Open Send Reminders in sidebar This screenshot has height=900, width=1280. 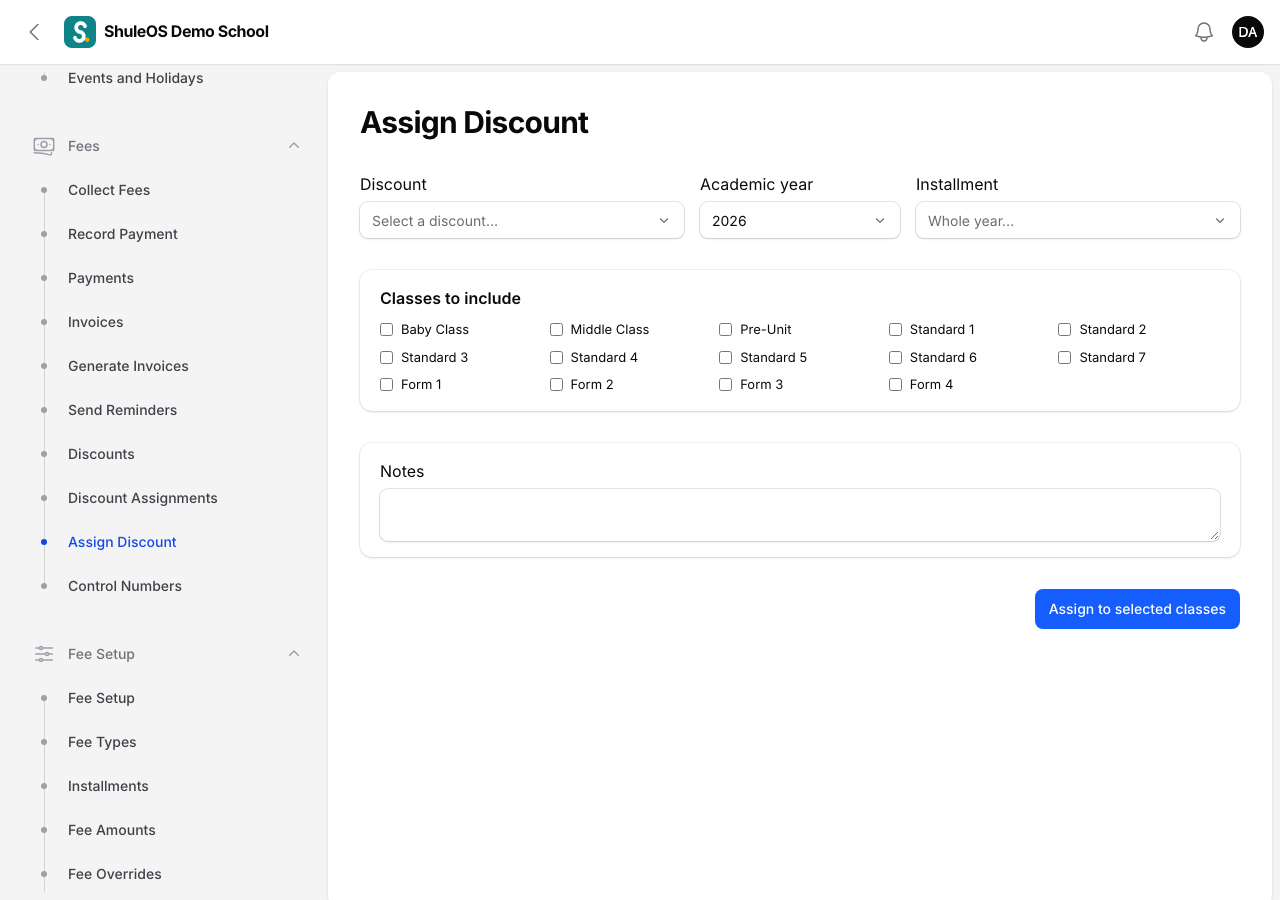click(122, 410)
